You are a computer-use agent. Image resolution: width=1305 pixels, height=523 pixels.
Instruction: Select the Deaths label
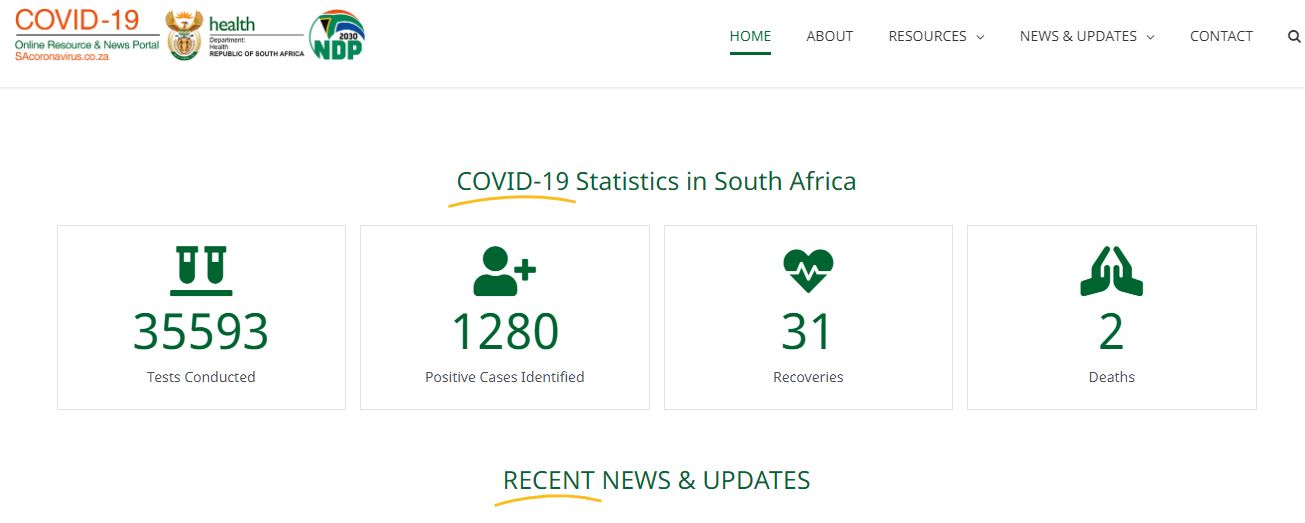[x=1111, y=377]
